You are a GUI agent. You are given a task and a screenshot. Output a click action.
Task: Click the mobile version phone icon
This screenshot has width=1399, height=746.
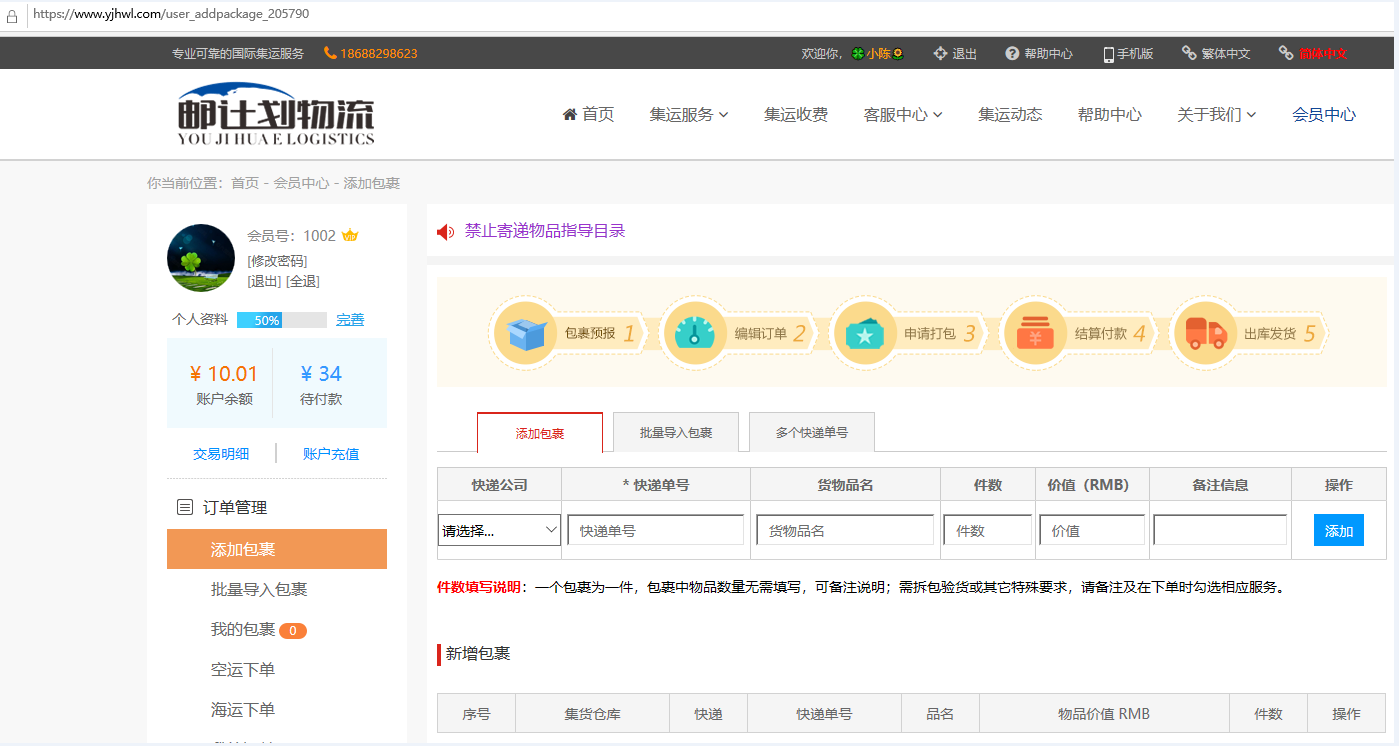(1109, 54)
